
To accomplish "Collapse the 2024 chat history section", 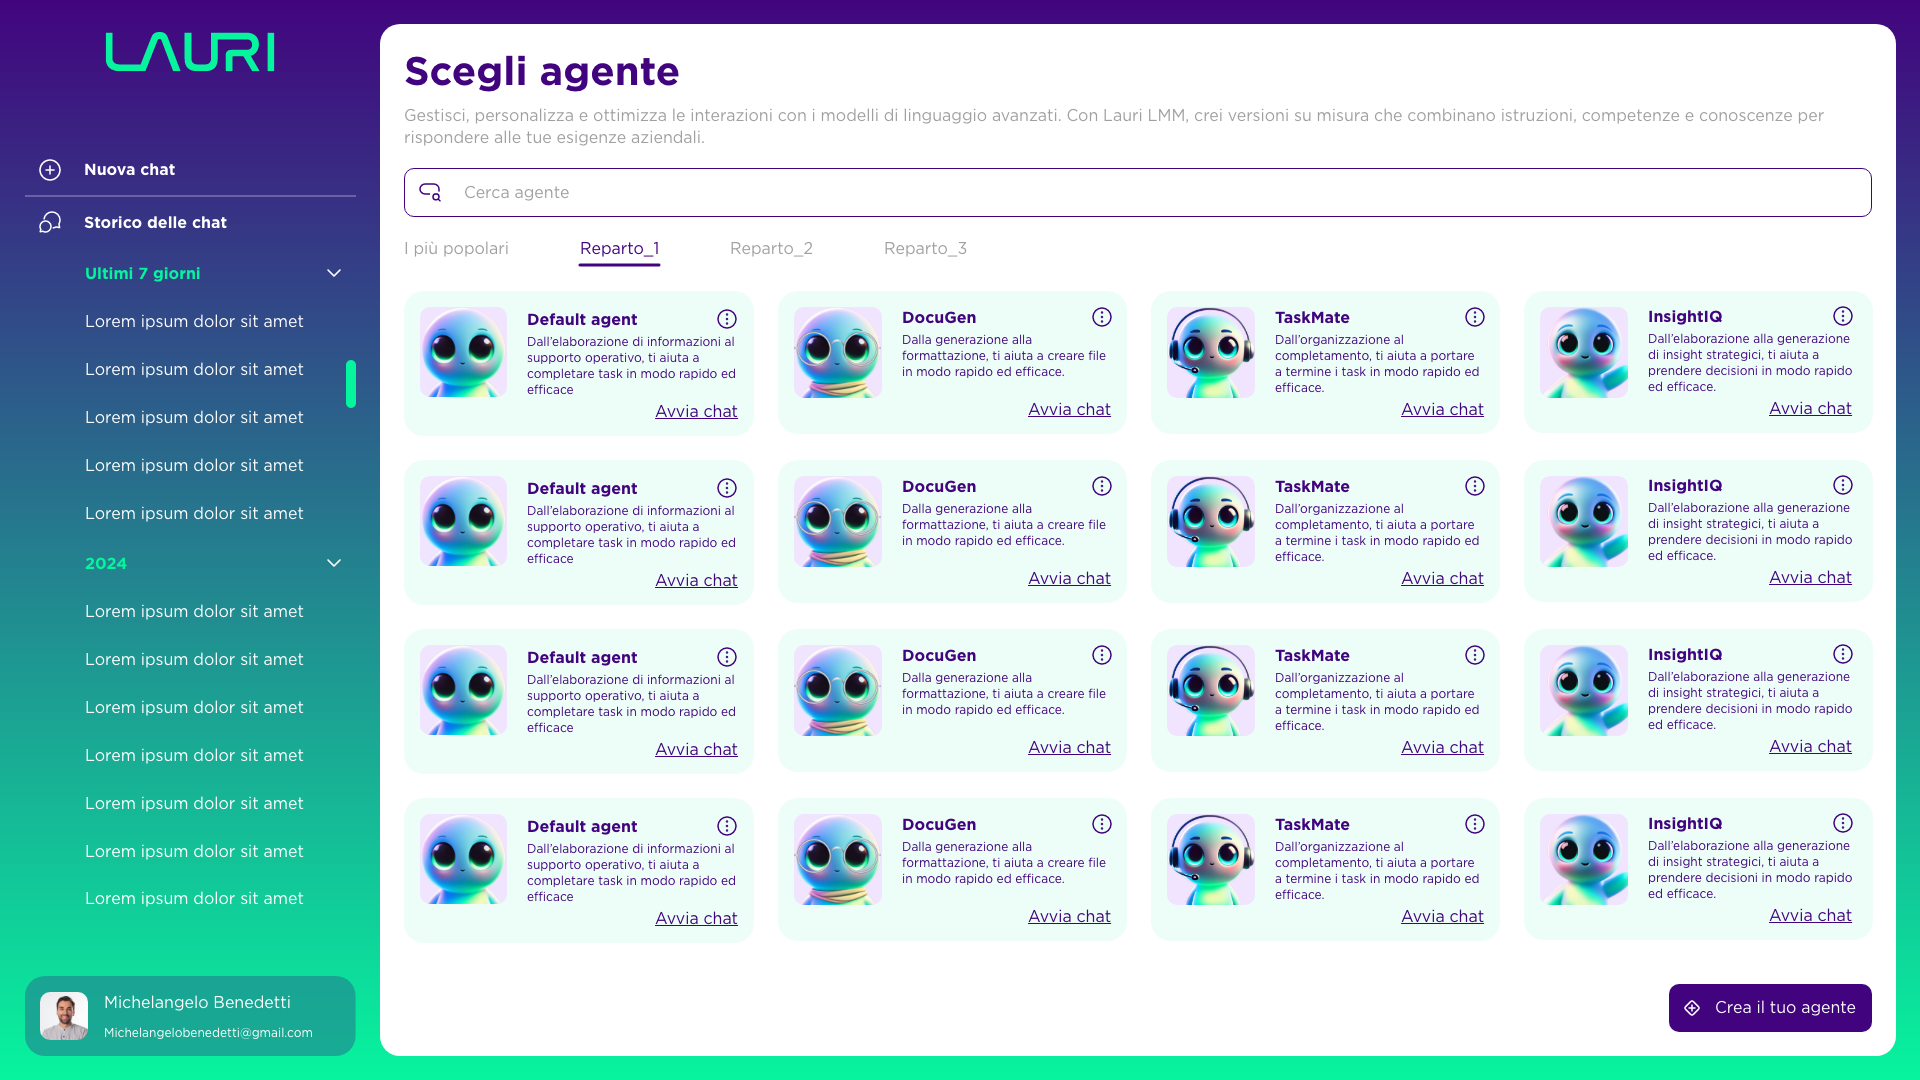I will (334, 563).
